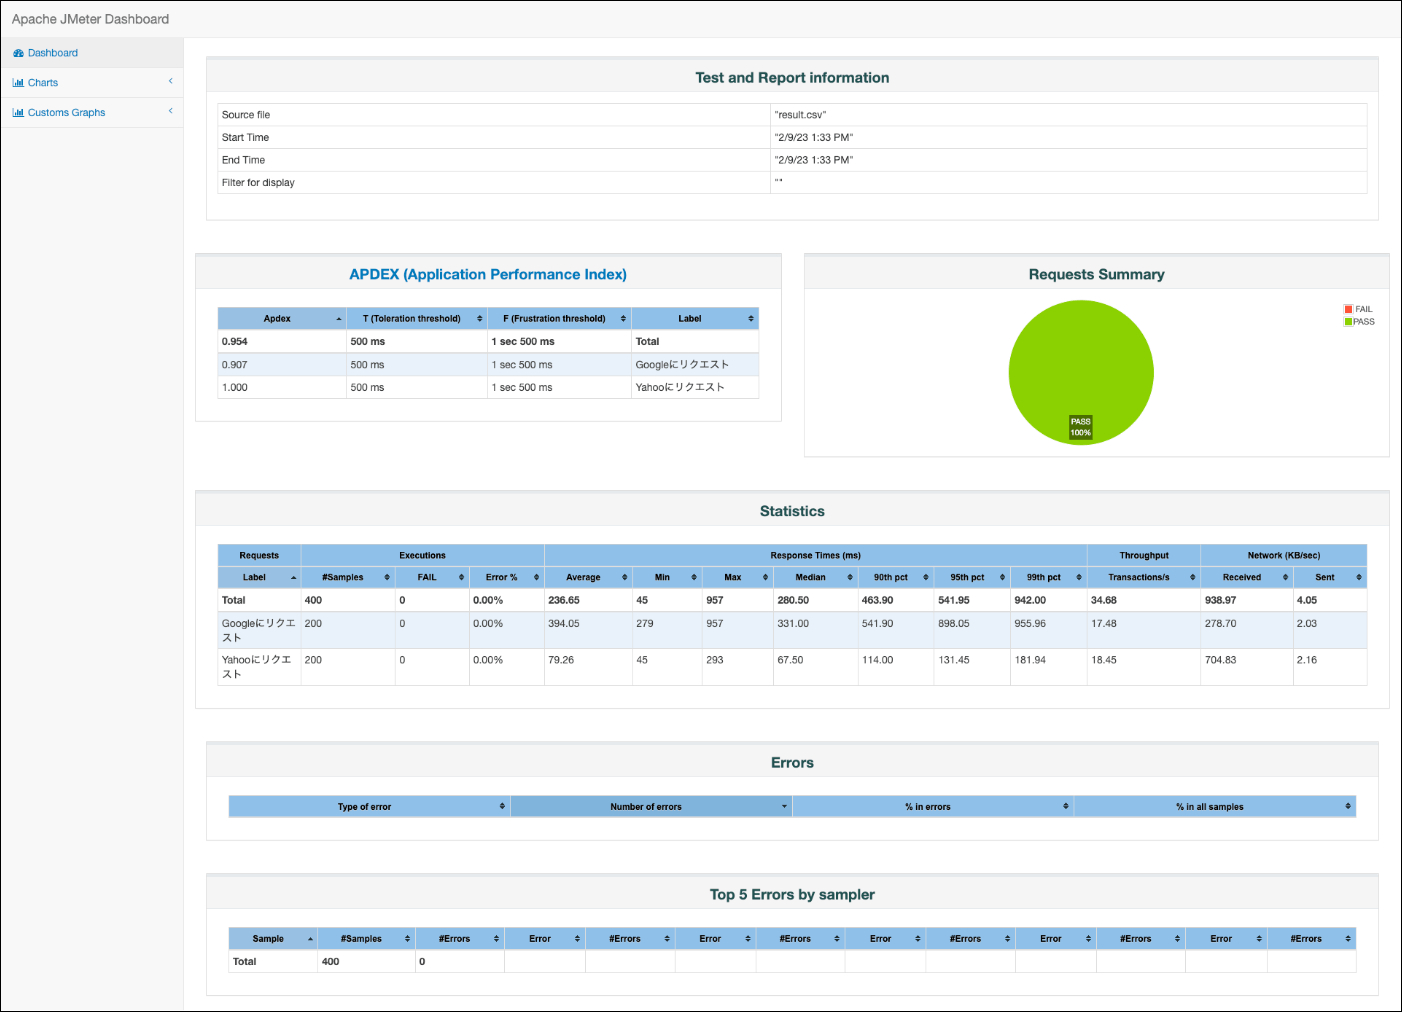Image resolution: width=1402 pixels, height=1012 pixels.
Task: Click sort icon on T (Toleration threshold) header
Action: (480, 319)
